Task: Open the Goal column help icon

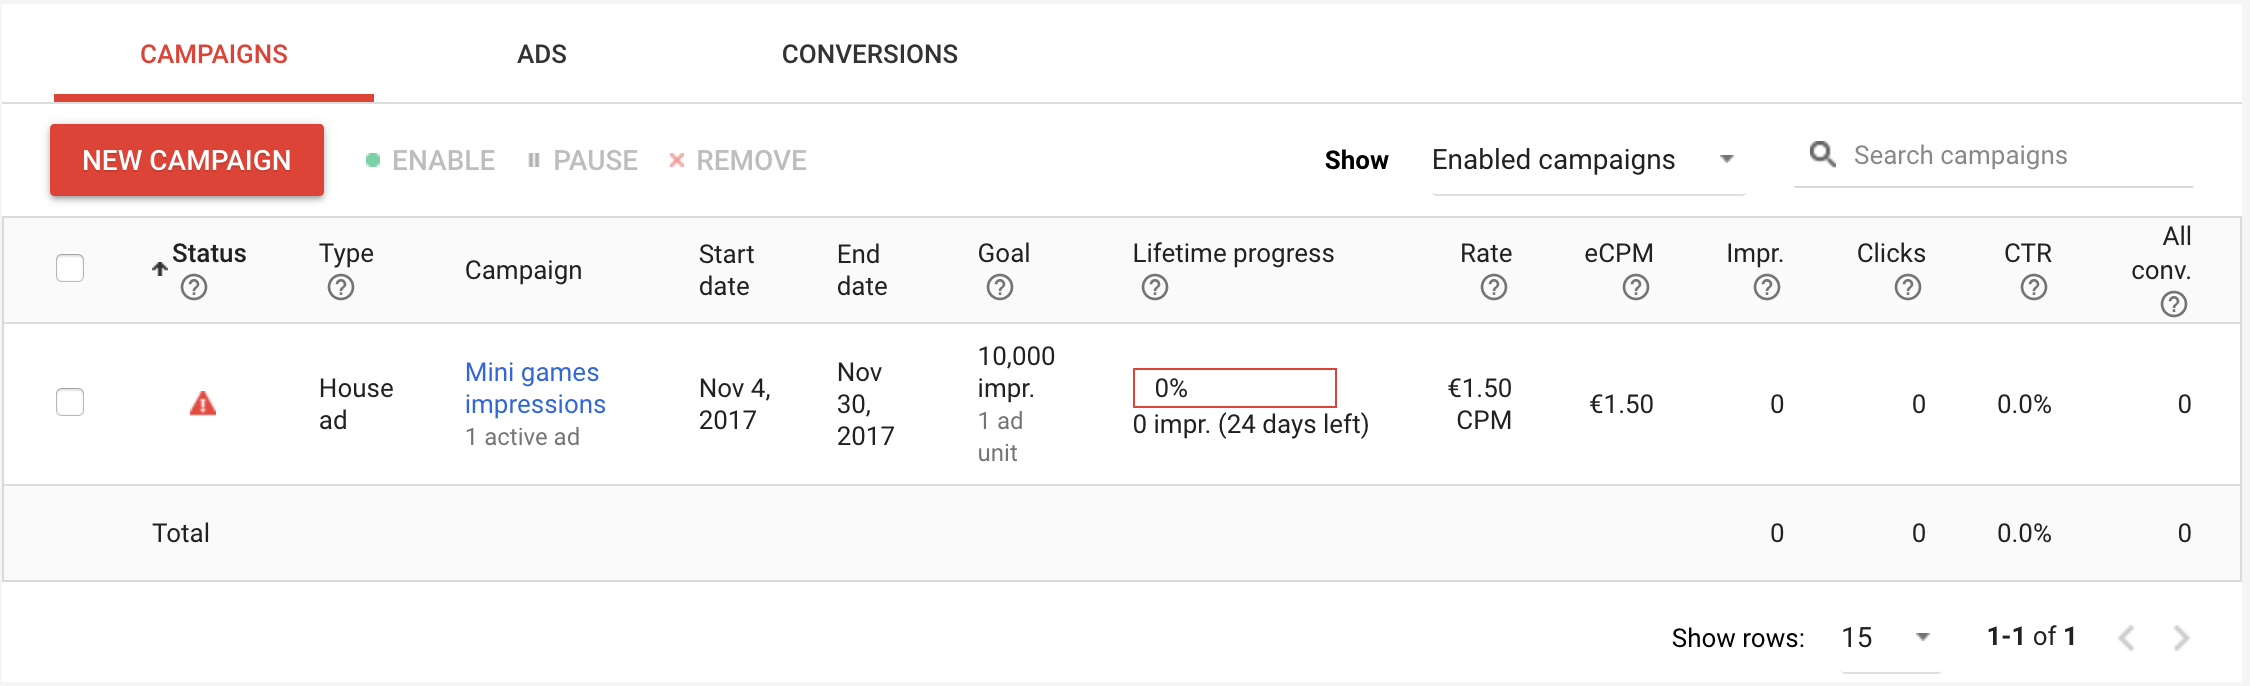Action: point(1000,288)
